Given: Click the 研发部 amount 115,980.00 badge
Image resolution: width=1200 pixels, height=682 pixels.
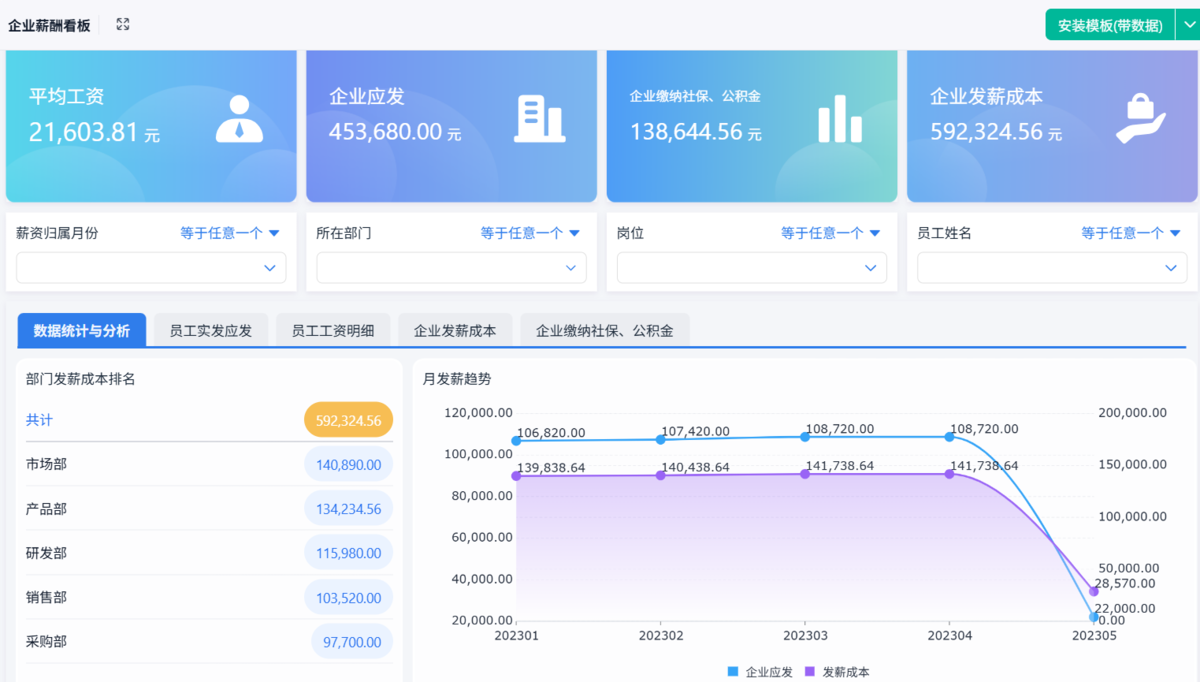Looking at the screenshot, I should 348,553.
